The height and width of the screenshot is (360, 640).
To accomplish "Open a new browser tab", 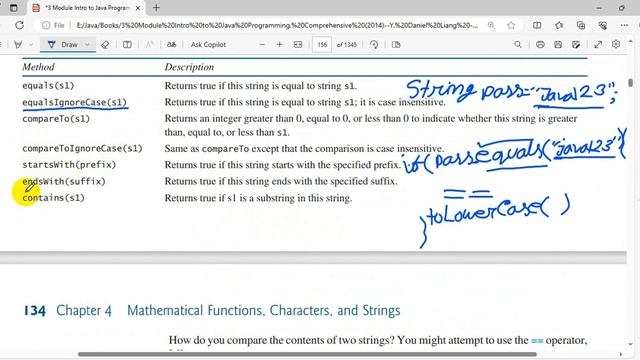I will pos(156,8).
